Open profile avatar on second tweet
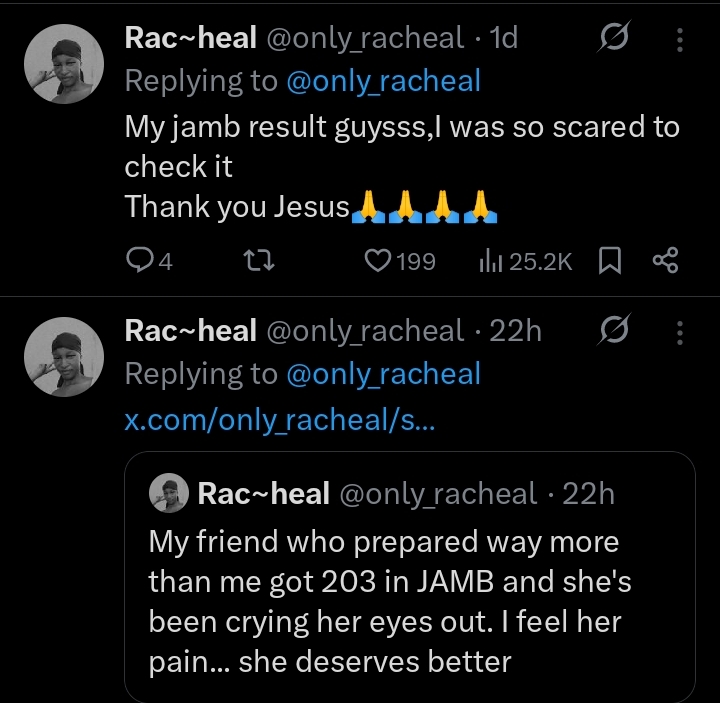The height and width of the screenshot is (703, 720). (x=63, y=355)
